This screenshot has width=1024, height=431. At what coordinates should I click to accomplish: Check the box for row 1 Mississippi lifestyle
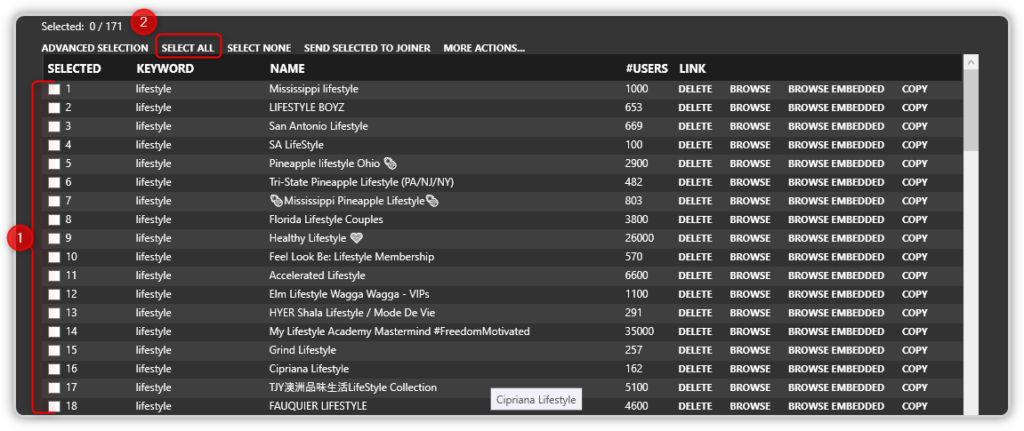[54, 89]
